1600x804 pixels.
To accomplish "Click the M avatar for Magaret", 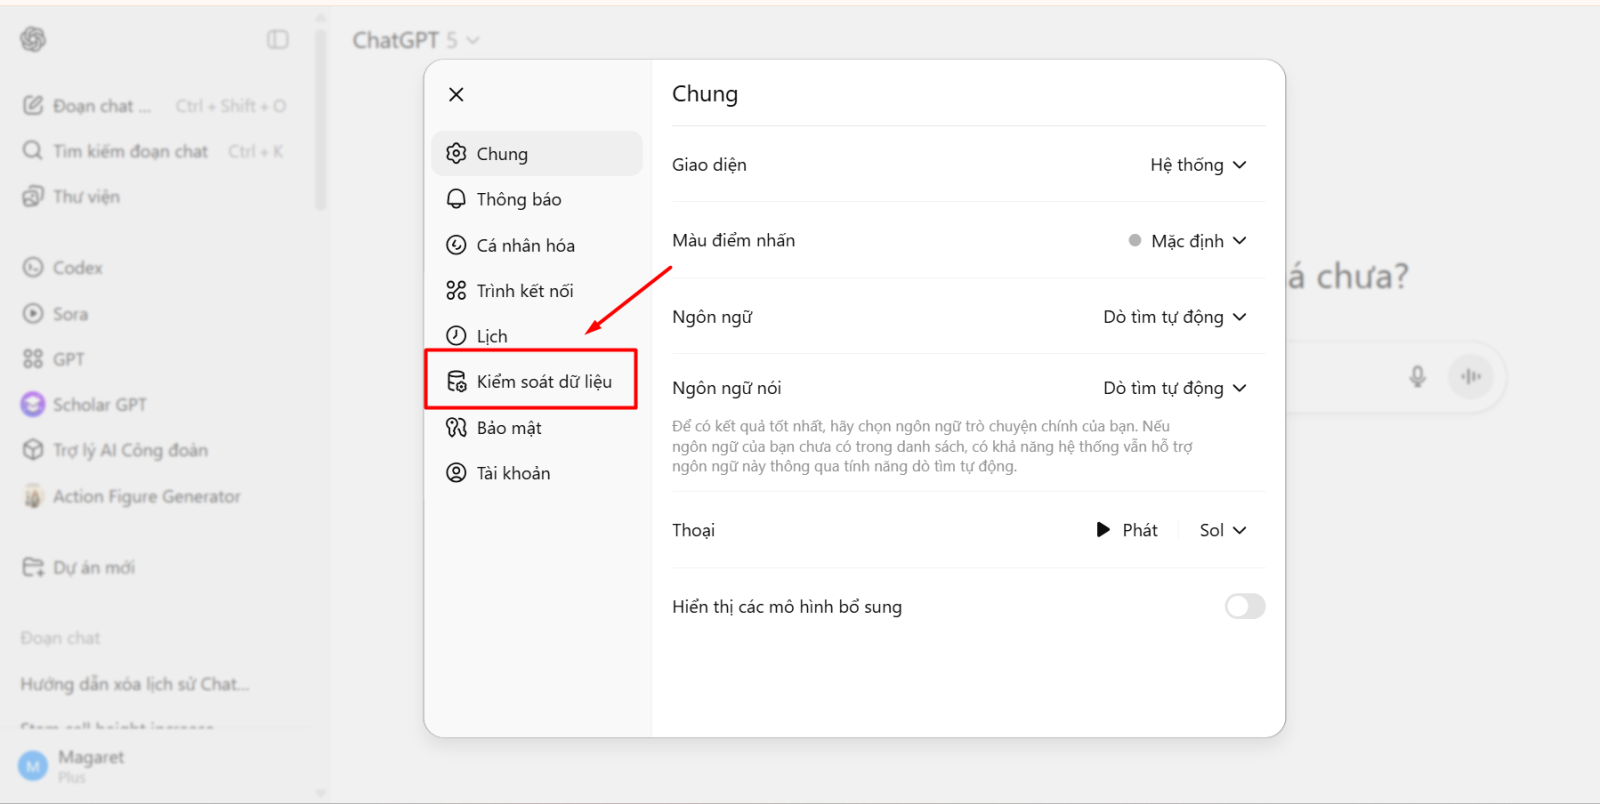I will point(33,767).
